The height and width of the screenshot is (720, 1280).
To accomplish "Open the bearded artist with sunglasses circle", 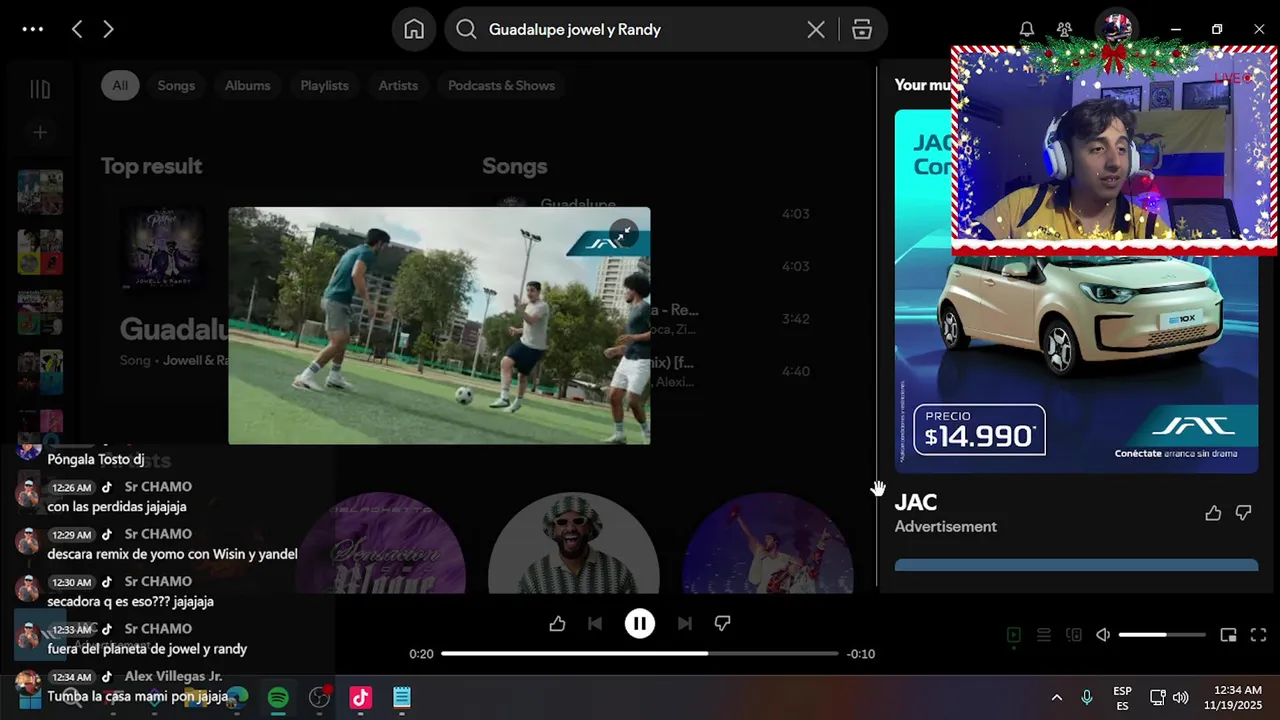I will pyautogui.click(x=573, y=543).
